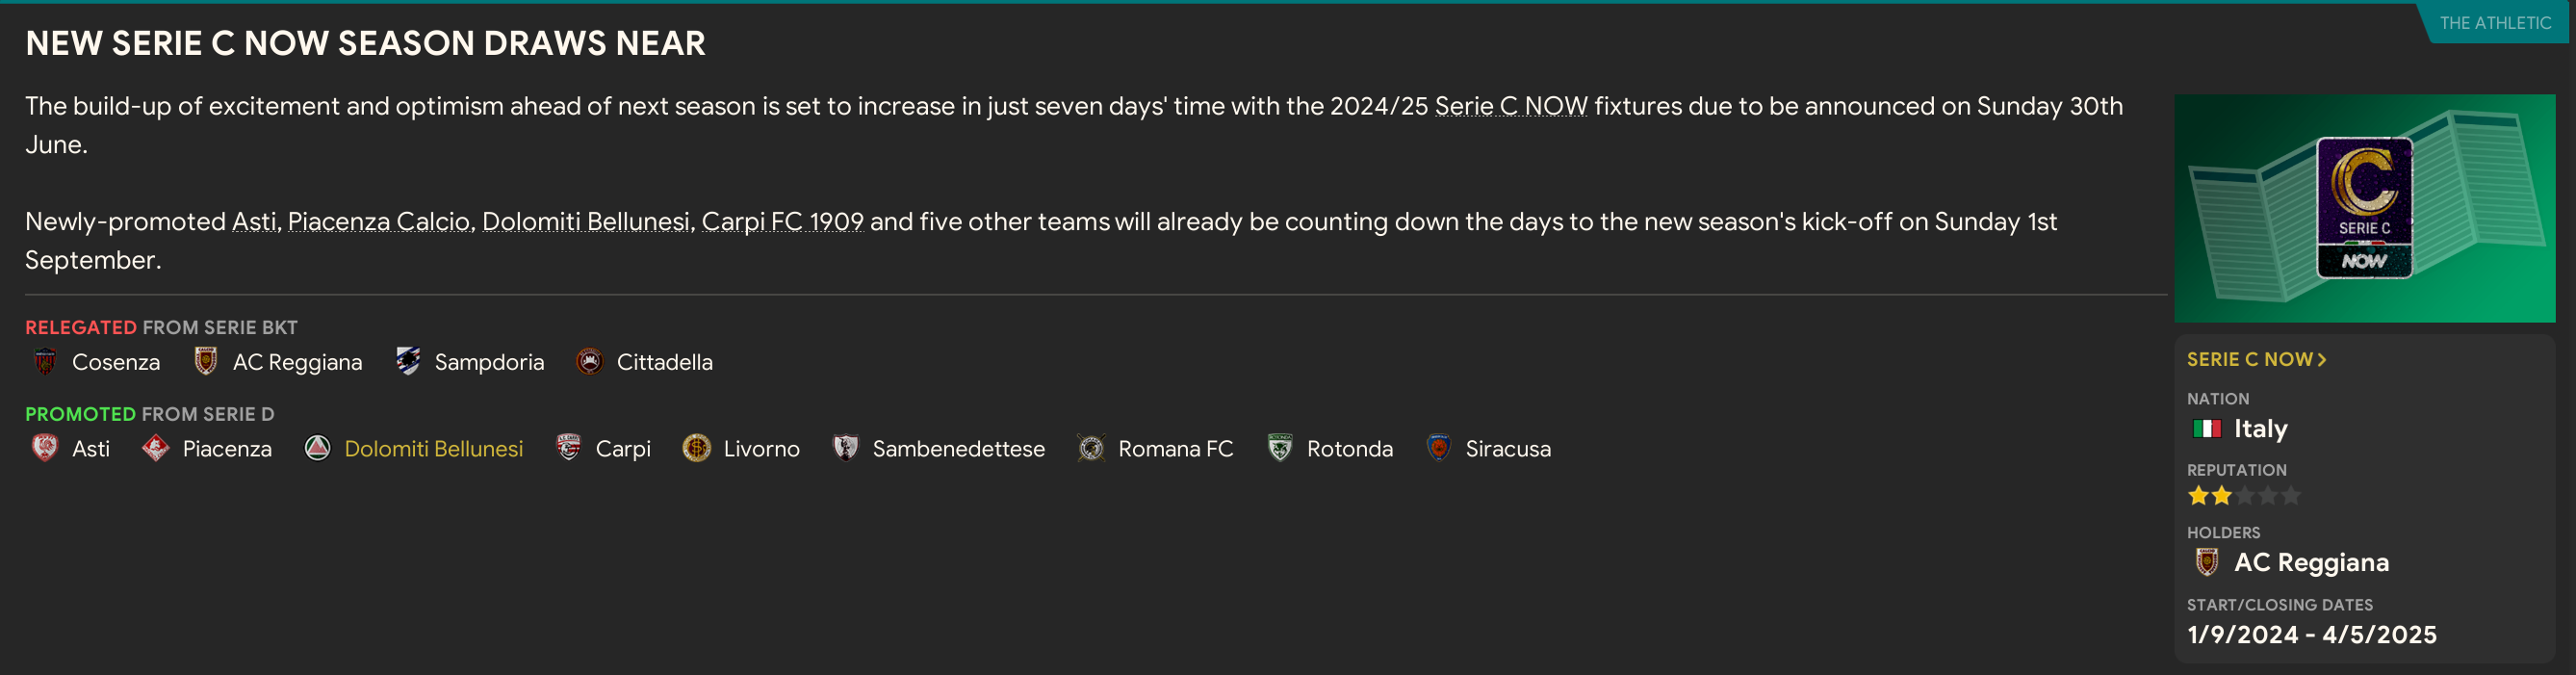The height and width of the screenshot is (675, 2576).
Task: Follow the Piacenza Calcio link in article
Action: point(378,222)
